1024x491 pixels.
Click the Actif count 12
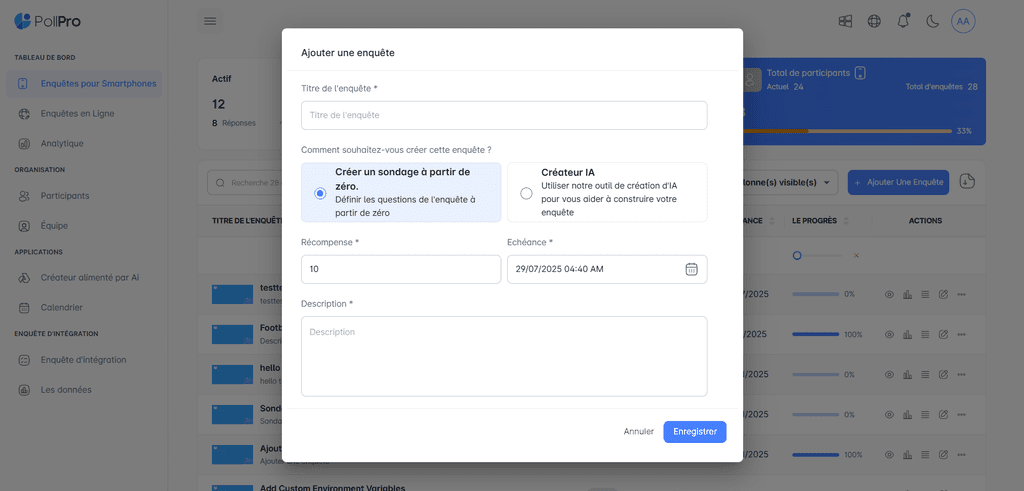coord(219,104)
